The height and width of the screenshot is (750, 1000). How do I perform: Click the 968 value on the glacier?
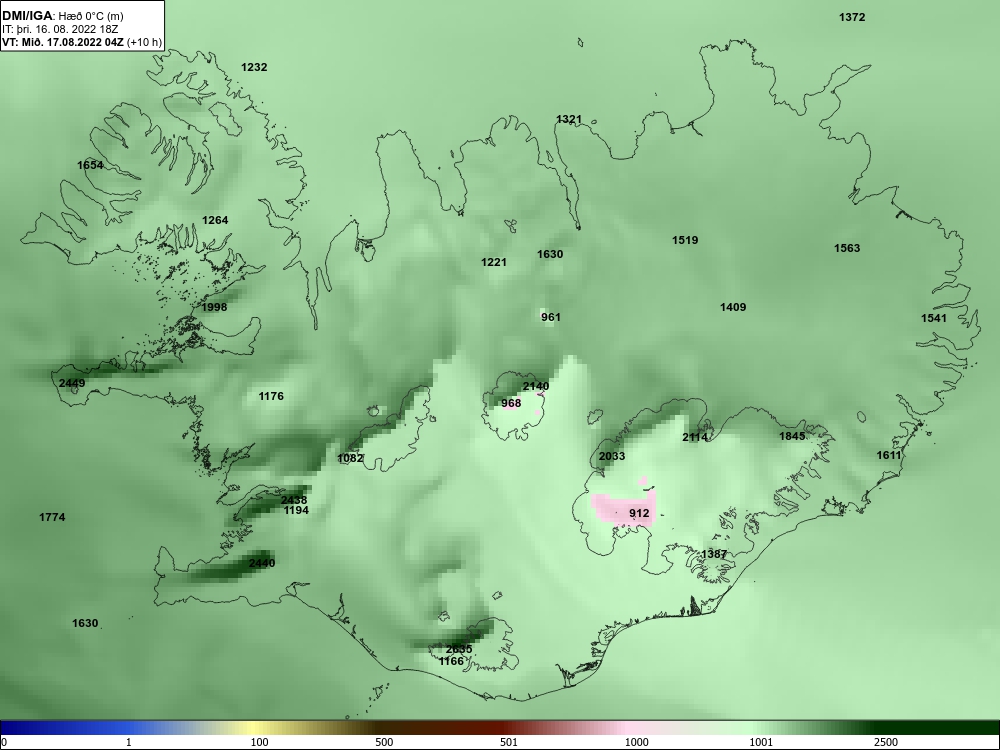[x=511, y=403]
